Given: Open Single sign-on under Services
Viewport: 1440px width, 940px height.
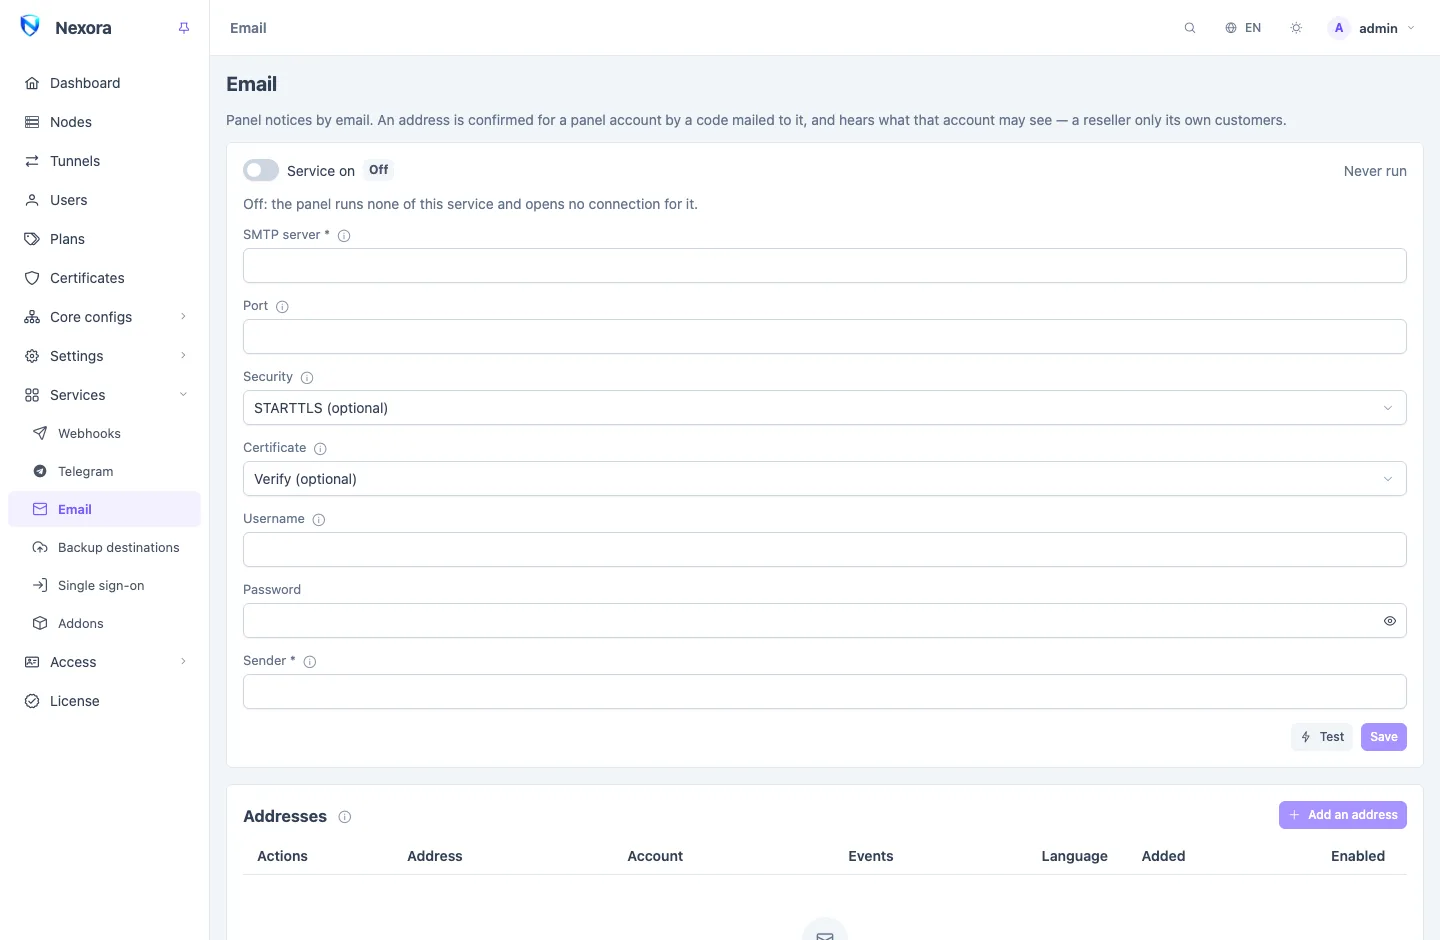Looking at the screenshot, I should click(105, 585).
